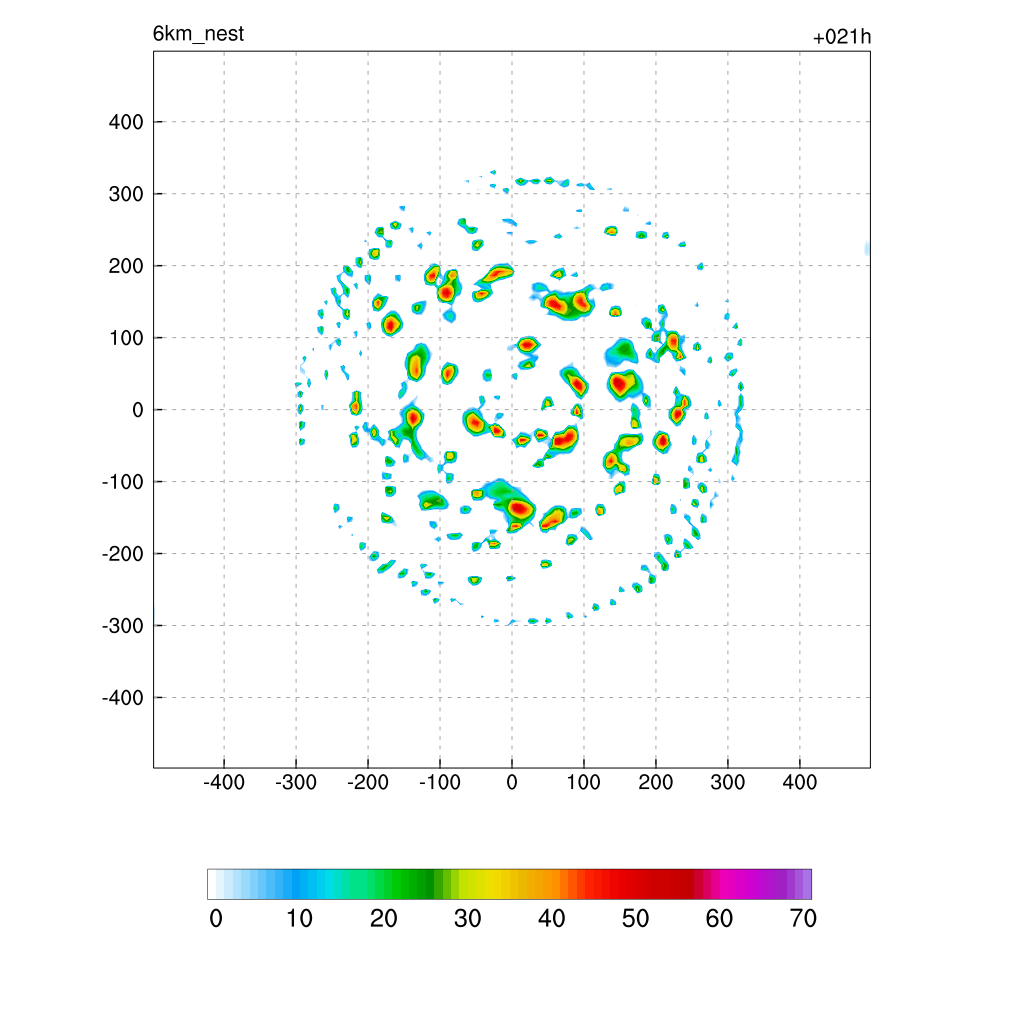1024x1024 pixels.
Task: Select the y-axis tick label "200"
Action: pos(126,266)
